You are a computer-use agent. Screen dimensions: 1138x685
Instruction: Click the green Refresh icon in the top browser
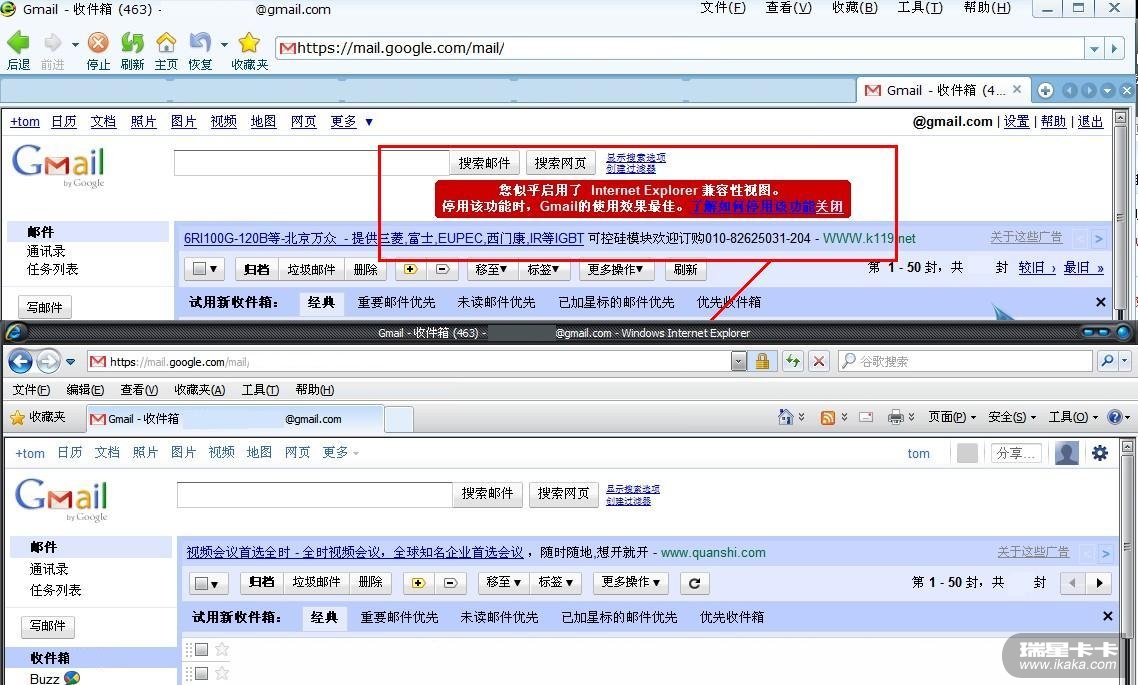132,43
